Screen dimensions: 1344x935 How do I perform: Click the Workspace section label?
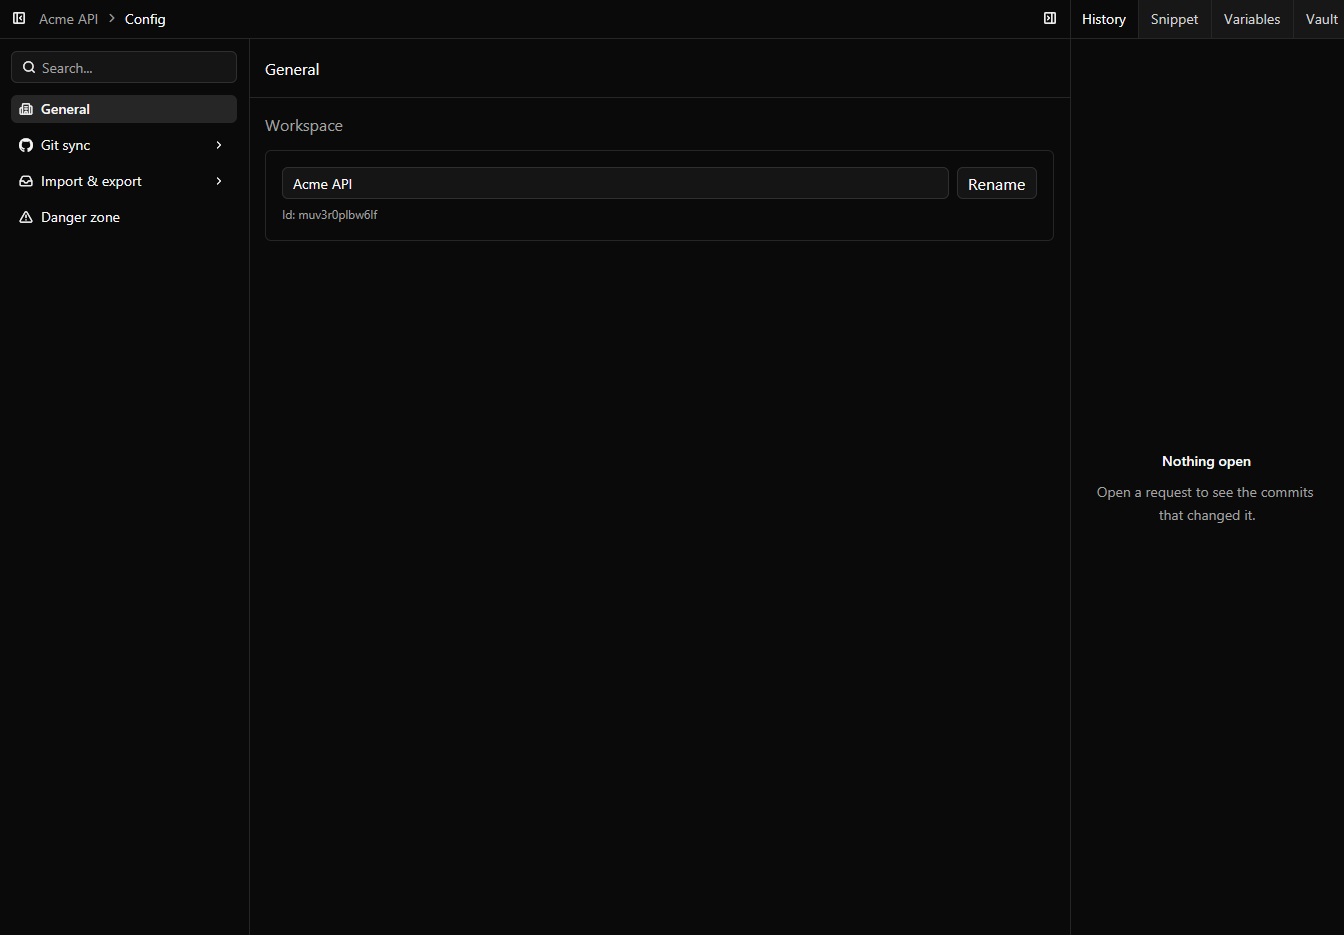(x=304, y=126)
